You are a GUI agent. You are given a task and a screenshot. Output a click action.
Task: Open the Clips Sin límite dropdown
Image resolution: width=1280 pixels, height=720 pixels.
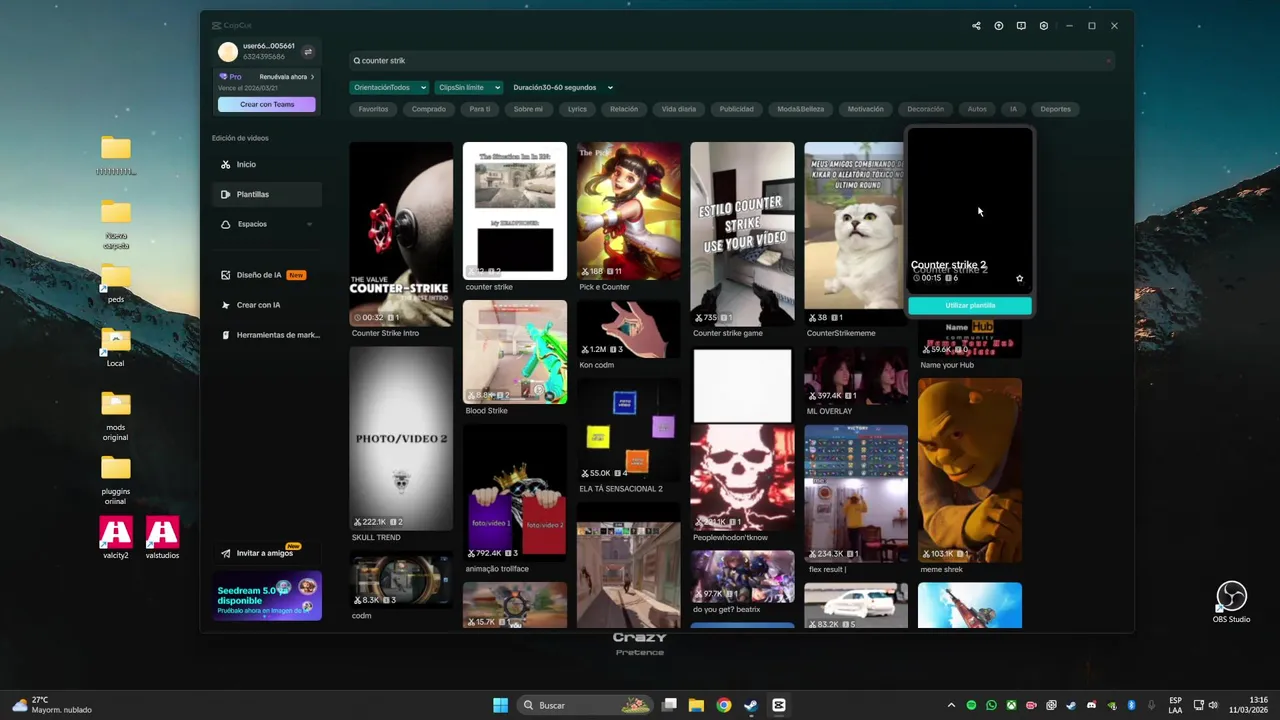468,87
